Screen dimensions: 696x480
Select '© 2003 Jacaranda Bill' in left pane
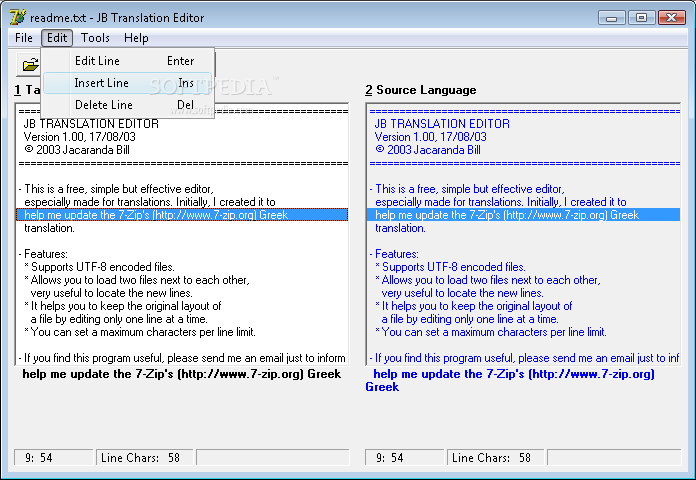tap(77, 150)
